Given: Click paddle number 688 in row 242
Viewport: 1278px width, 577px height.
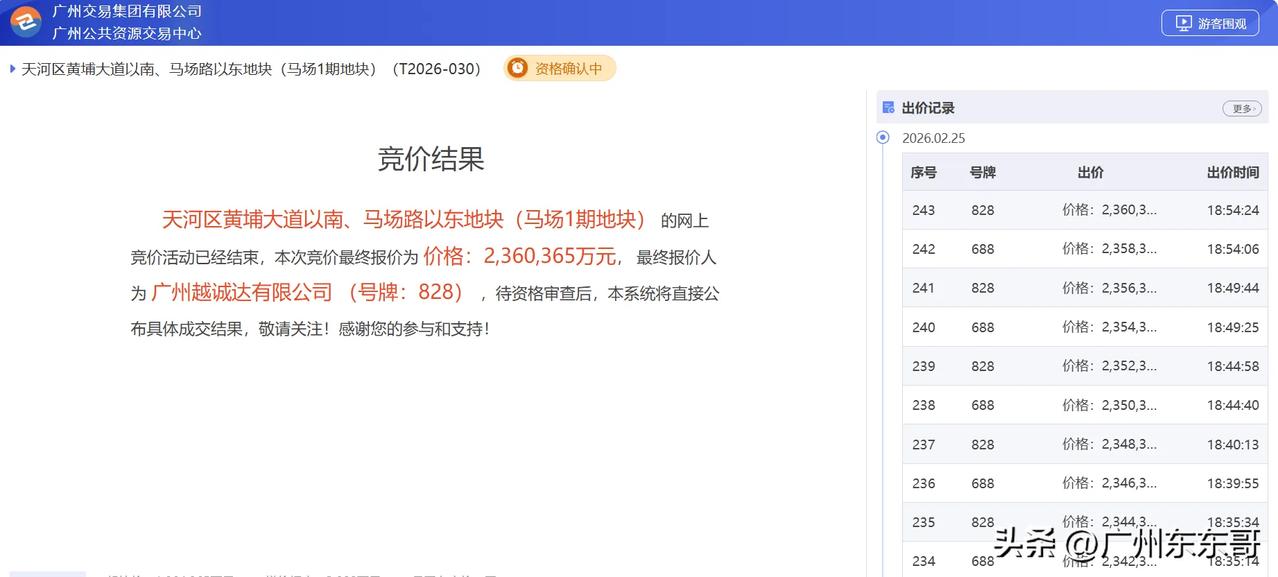Looking at the screenshot, I should click(x=982, y=249).
